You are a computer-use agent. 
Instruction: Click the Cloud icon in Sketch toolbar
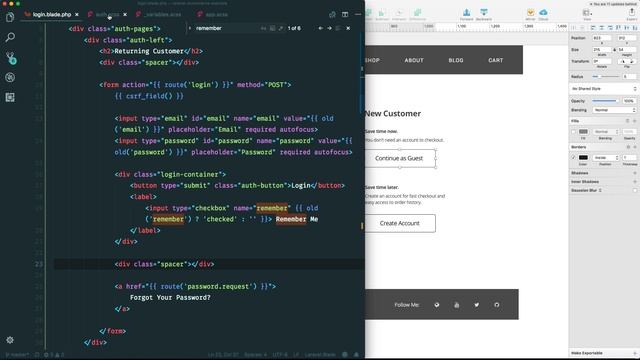click(x=543, y=14)
